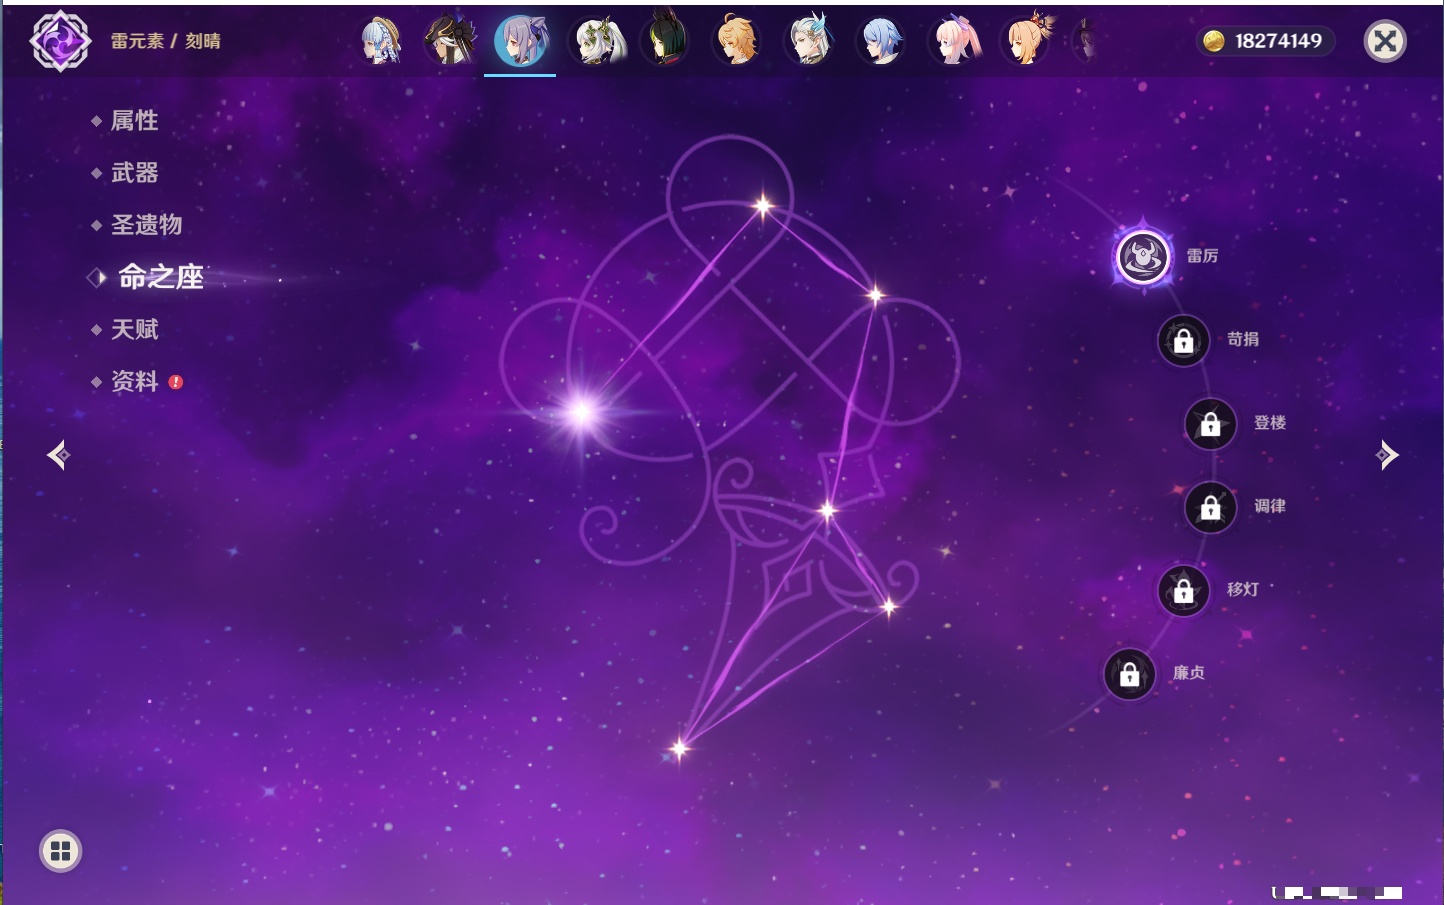Select the locked 廉贞 constellation node
The image size is (1444, 905).
point(1130,675)
